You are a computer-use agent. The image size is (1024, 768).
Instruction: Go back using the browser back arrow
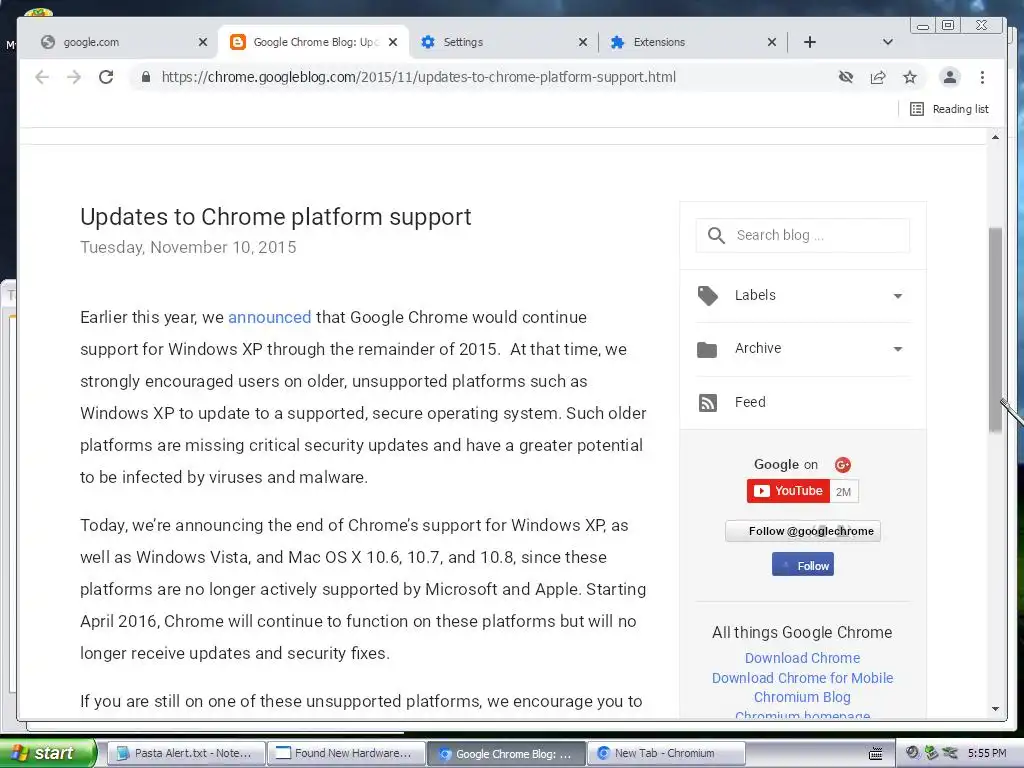click(x=42, y=77)
